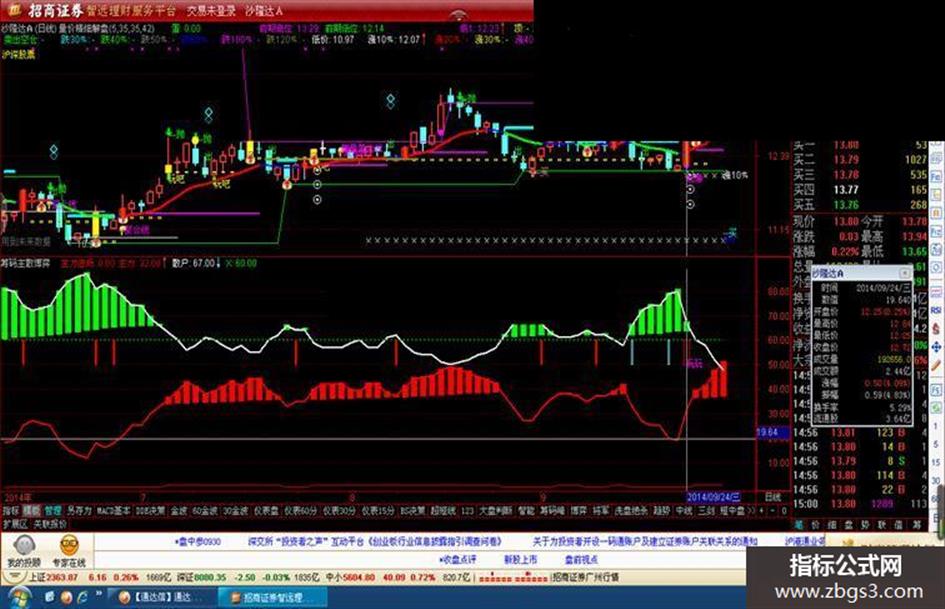Click the red dollar sign sidebar icon
This screenshot has width=945, height=609.
pos(936,328)
